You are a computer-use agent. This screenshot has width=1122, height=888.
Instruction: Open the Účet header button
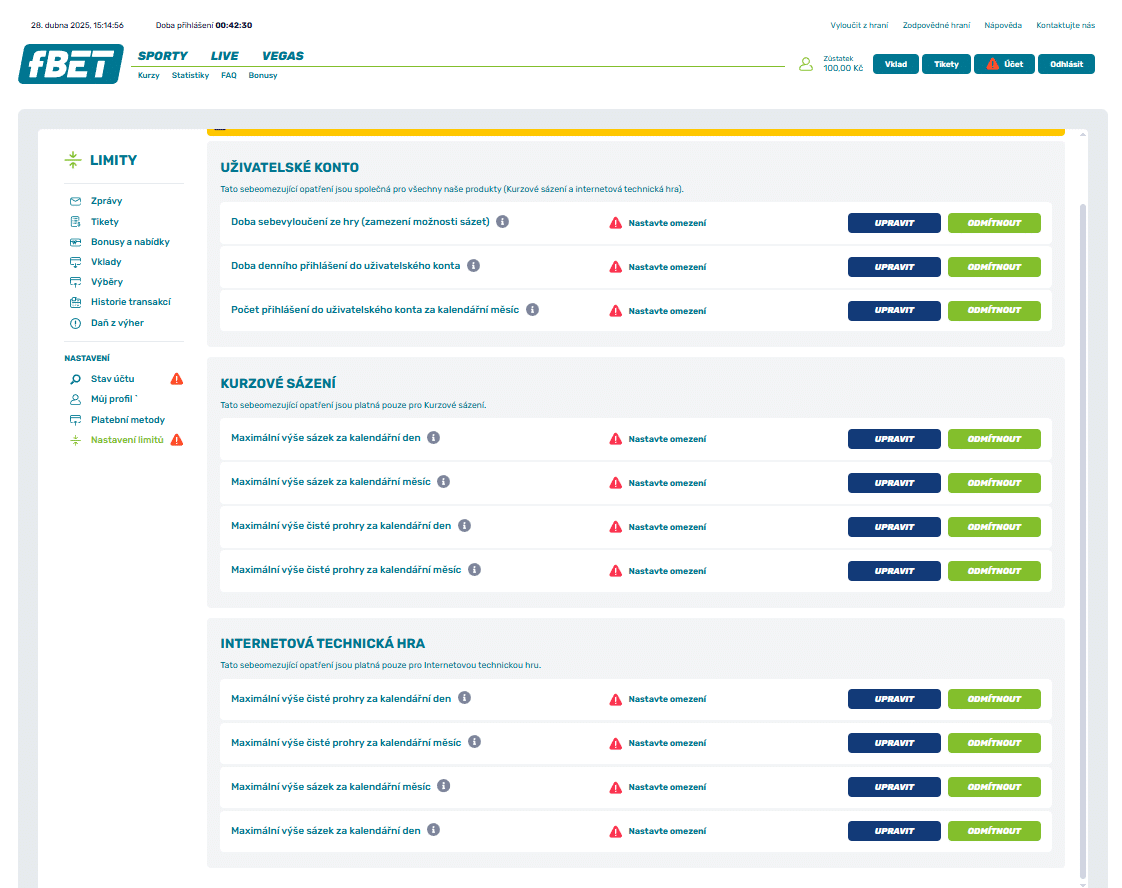point(1005,64)
